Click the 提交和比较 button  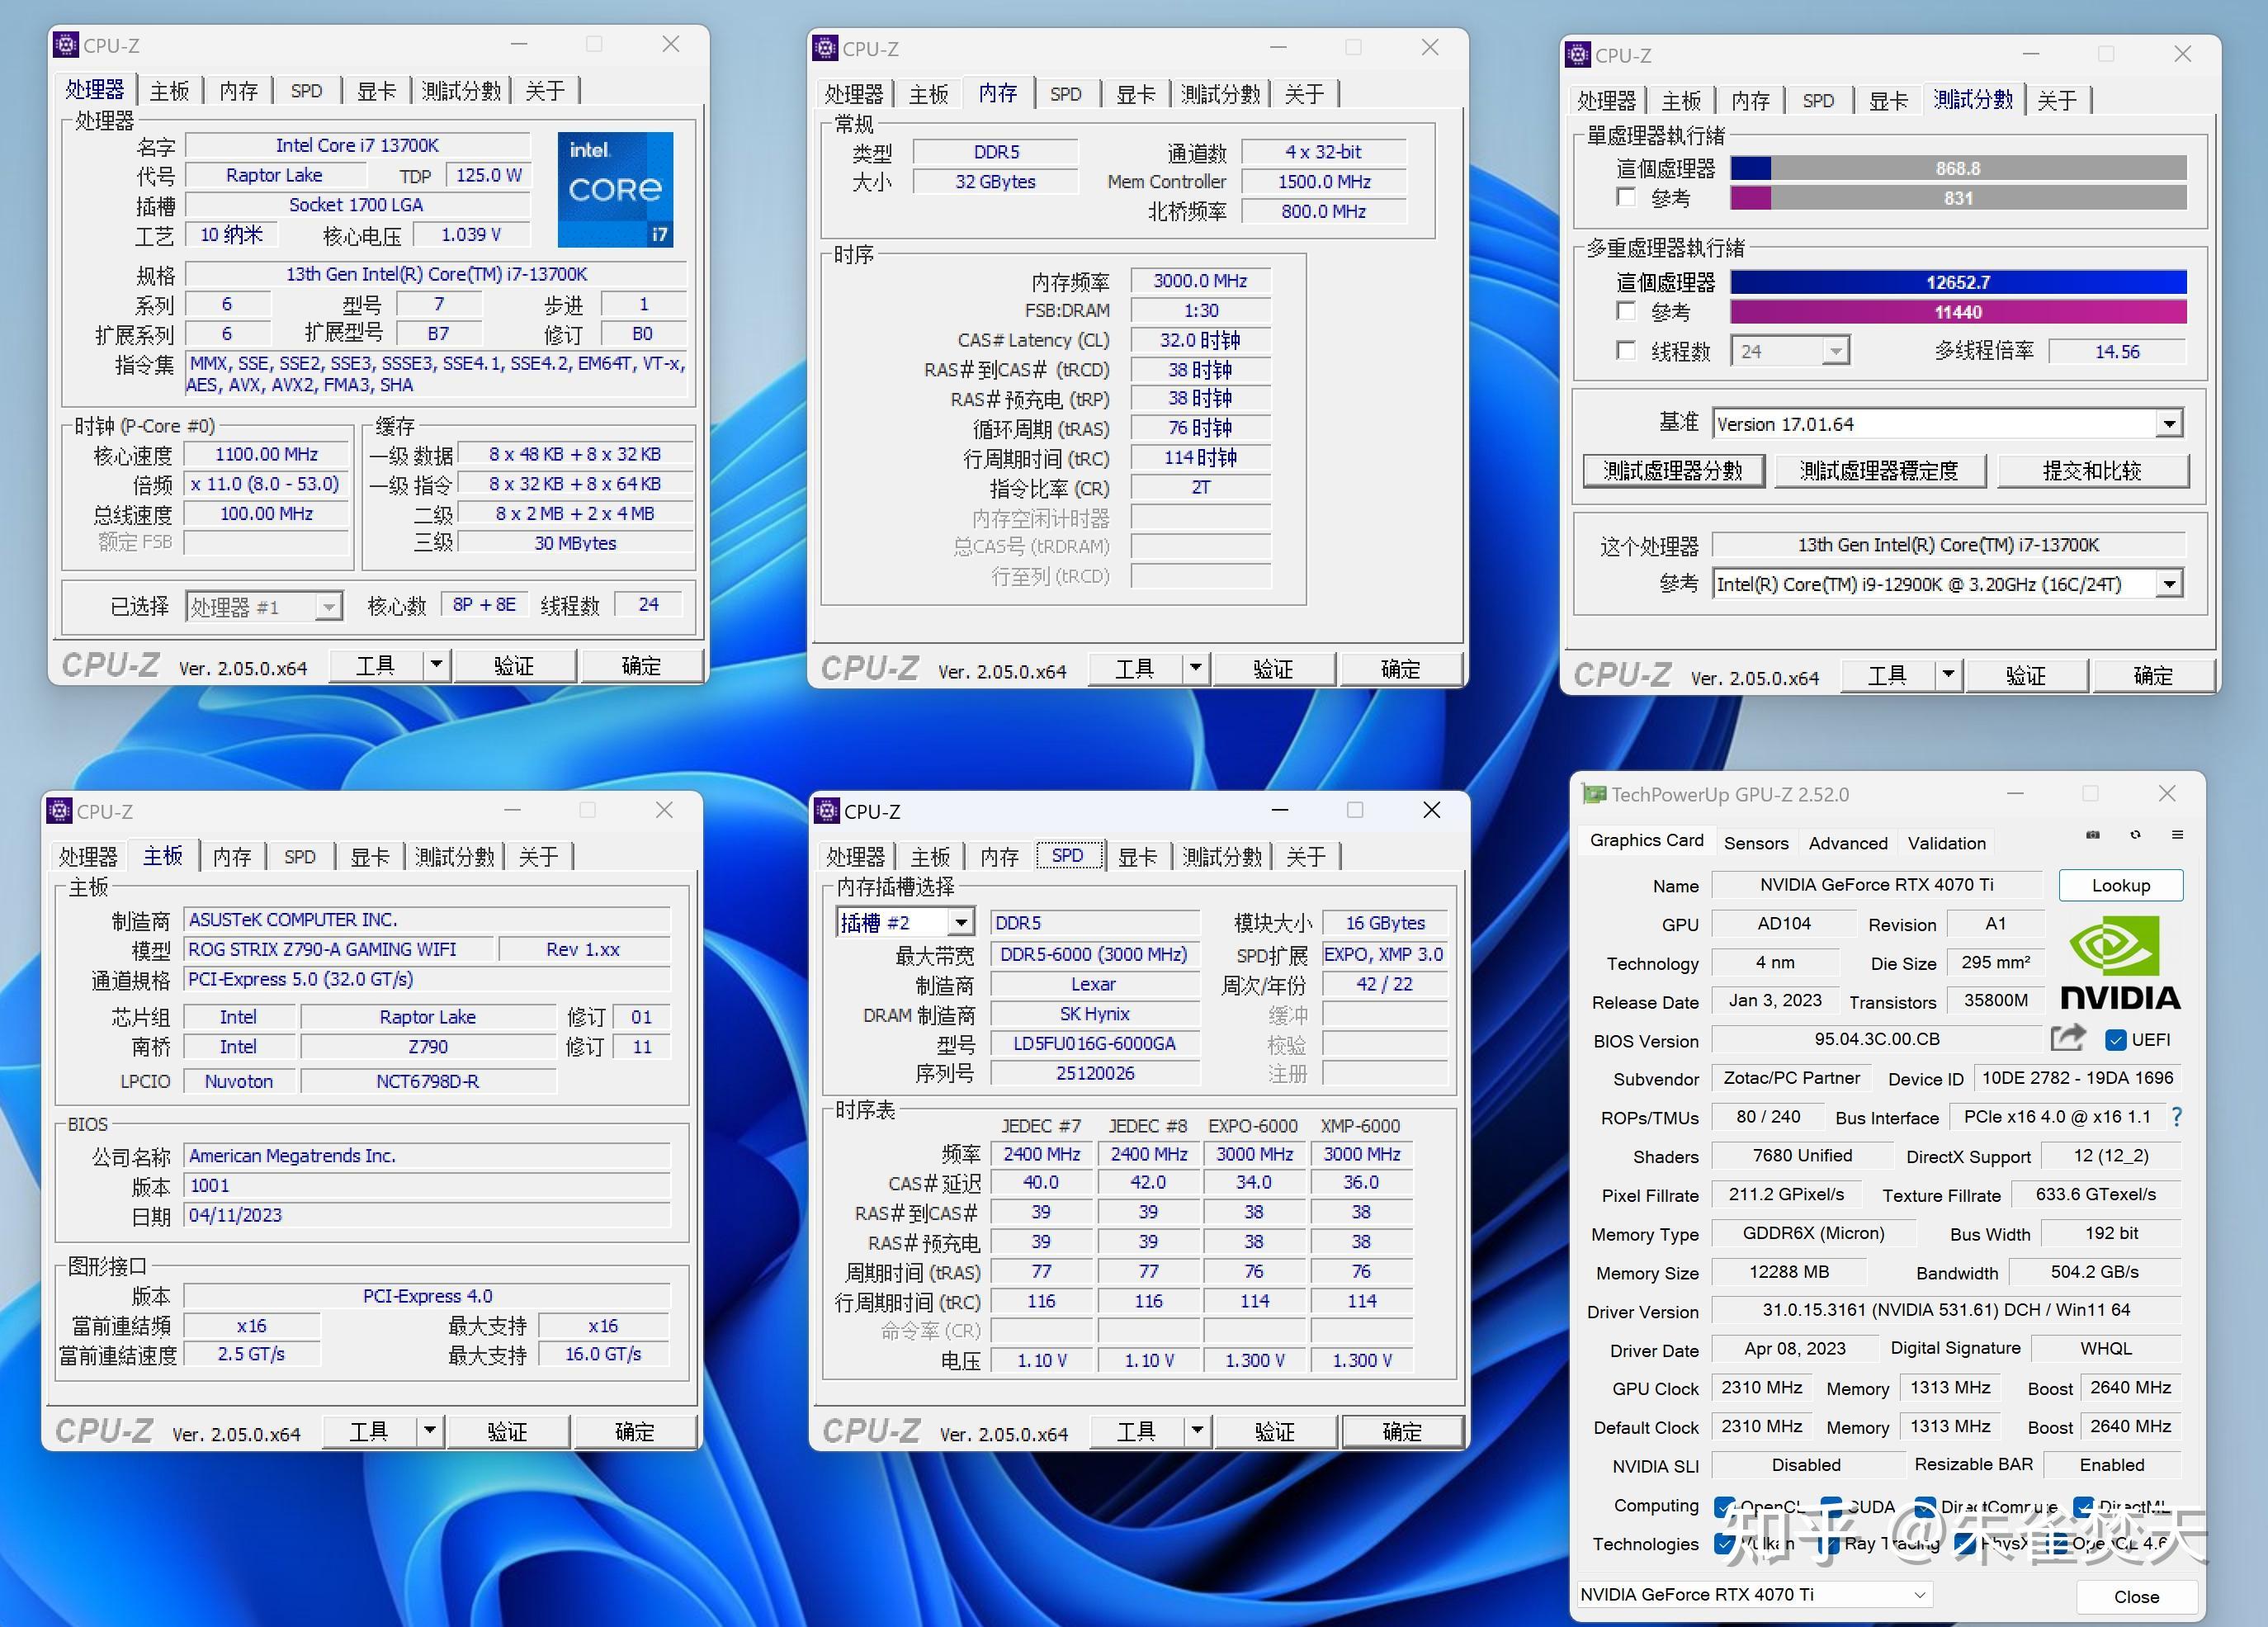click(2093, 471)
